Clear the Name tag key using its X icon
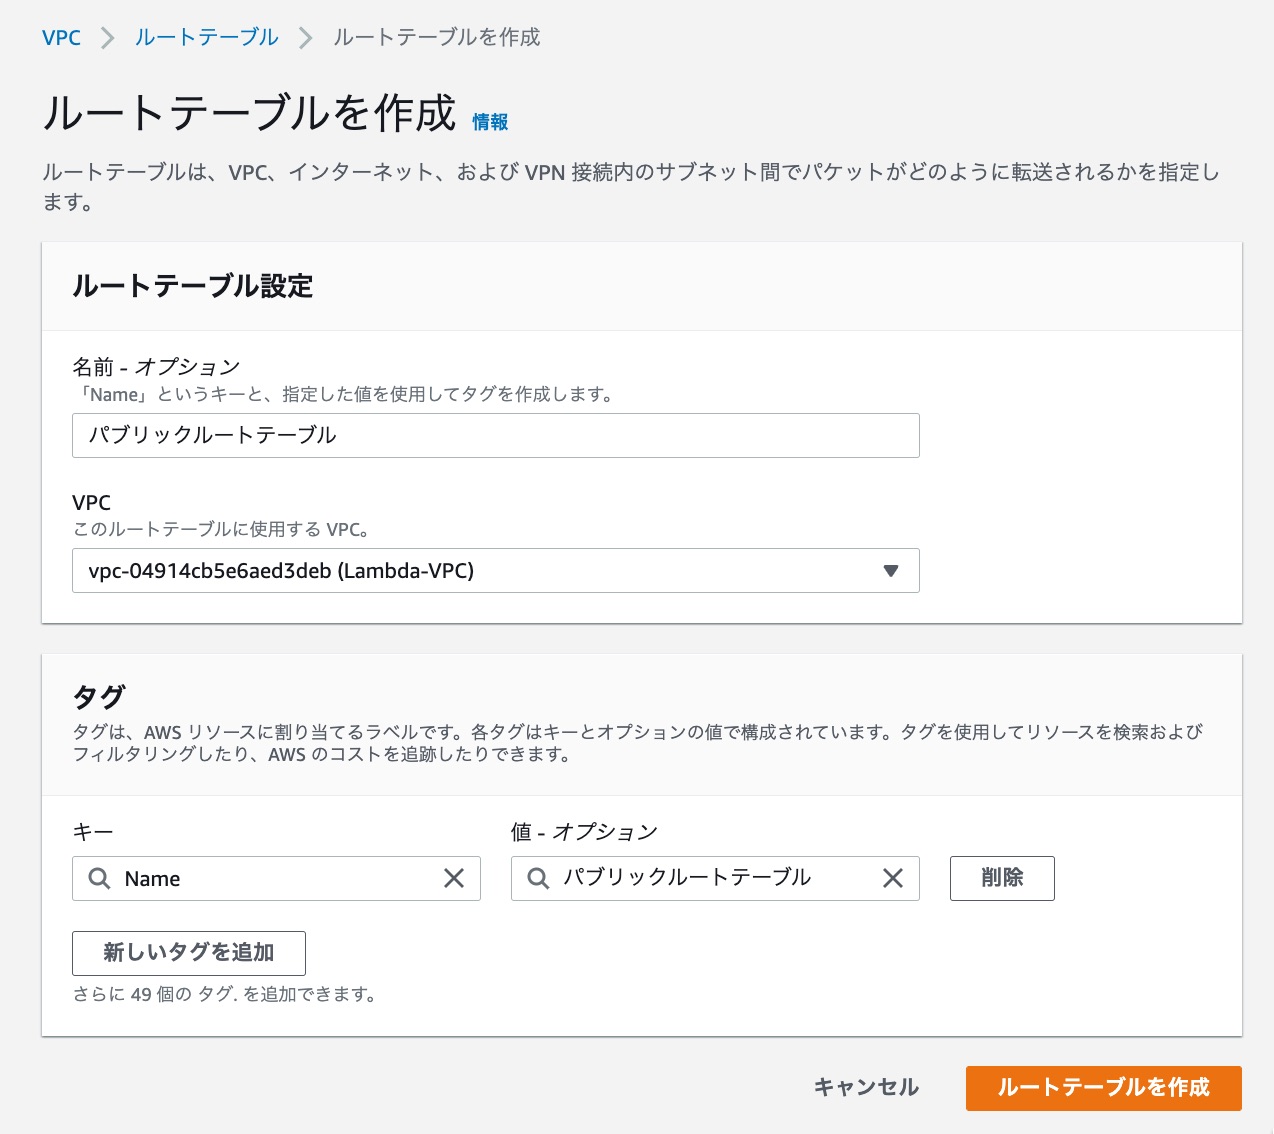The image size is (1274, 1134). click(x=455, y=878)
